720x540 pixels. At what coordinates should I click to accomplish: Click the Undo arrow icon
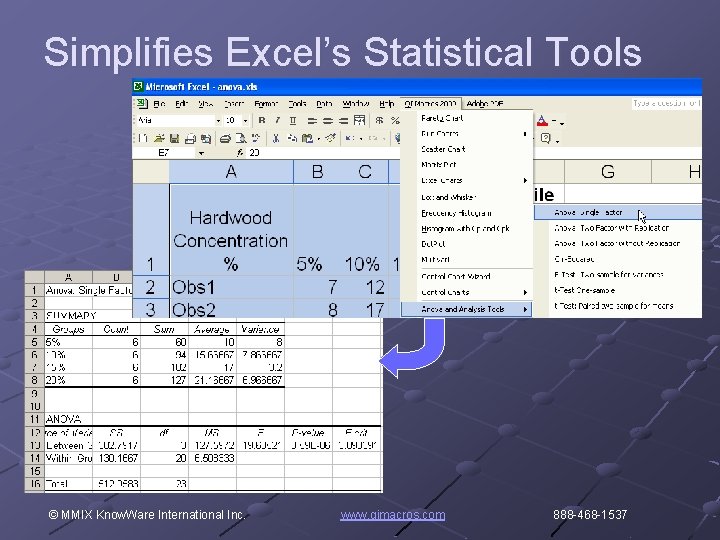(350, 138)
